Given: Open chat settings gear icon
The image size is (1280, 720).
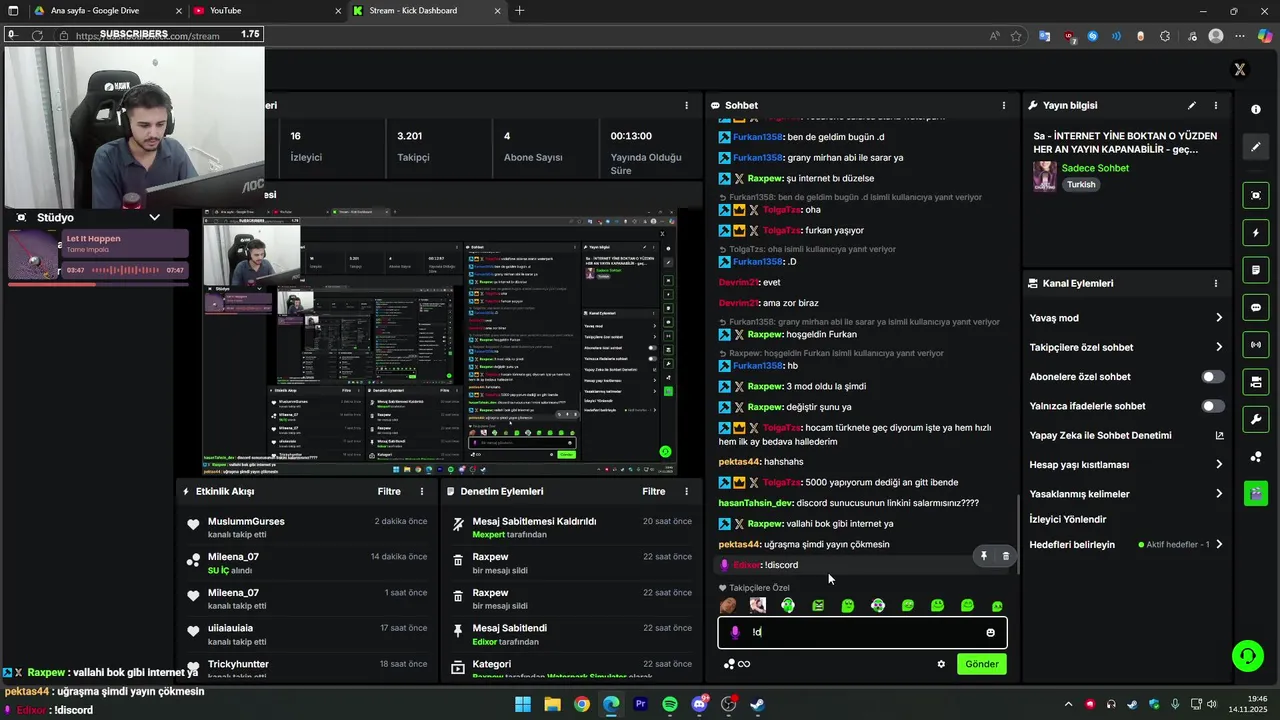Looking at the screenshot, I should pos(941,664).
